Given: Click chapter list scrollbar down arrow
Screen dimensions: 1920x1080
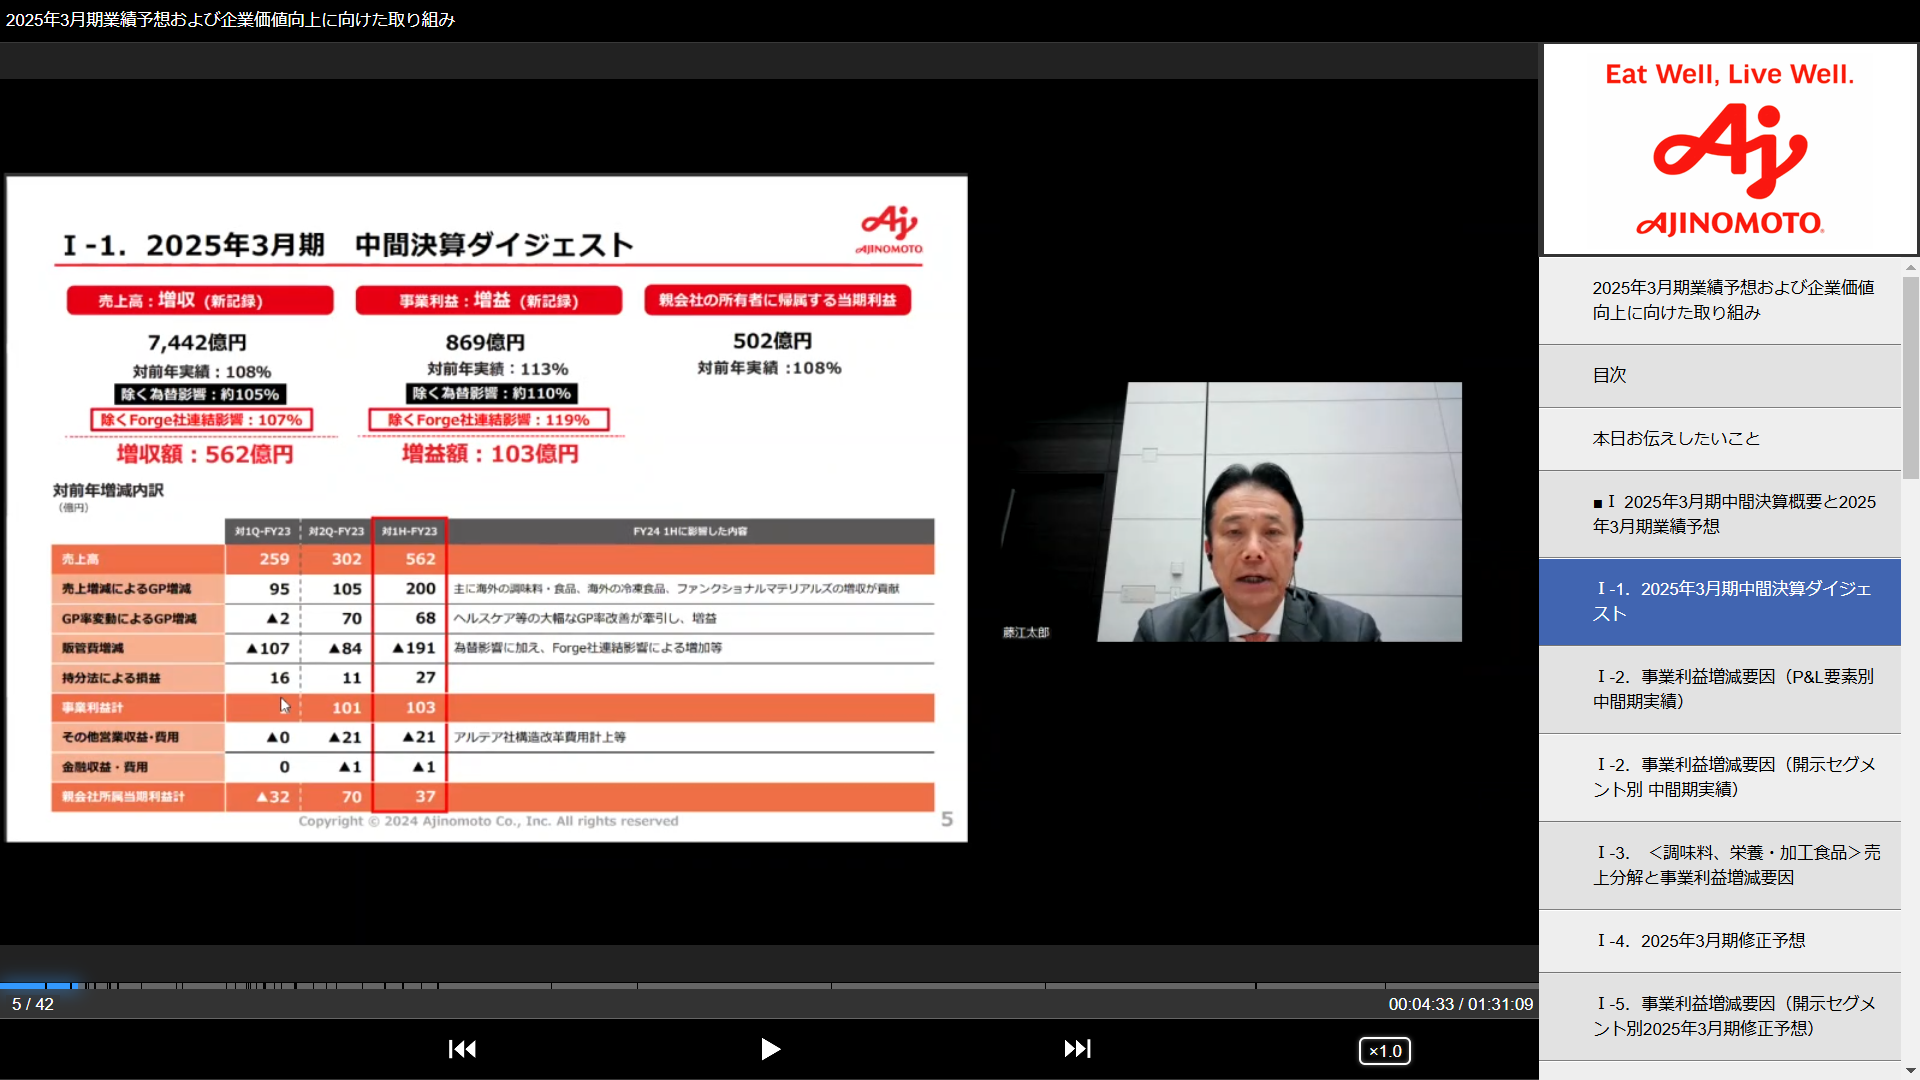Looking at the screenshot, I should tap(1911, 1071).
